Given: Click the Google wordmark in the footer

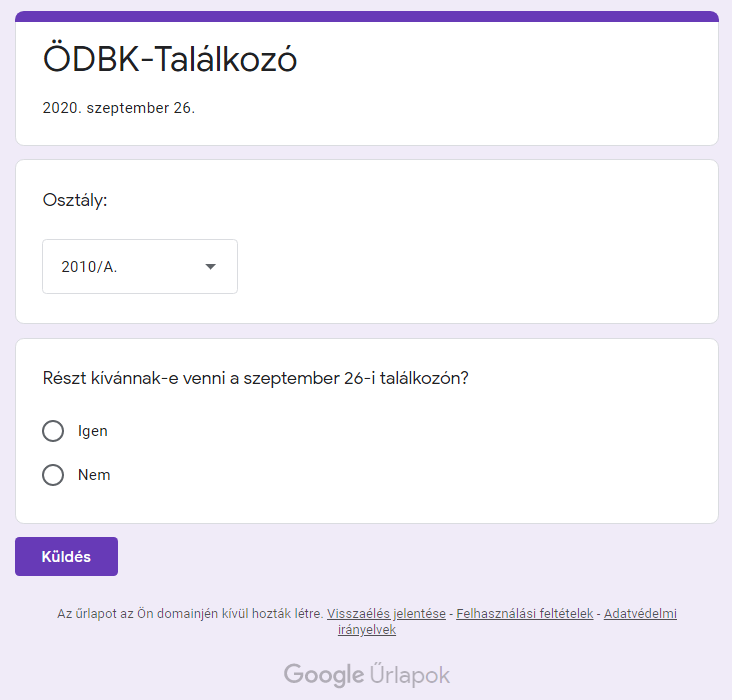Looking at the screenshot, I should 323,675.
